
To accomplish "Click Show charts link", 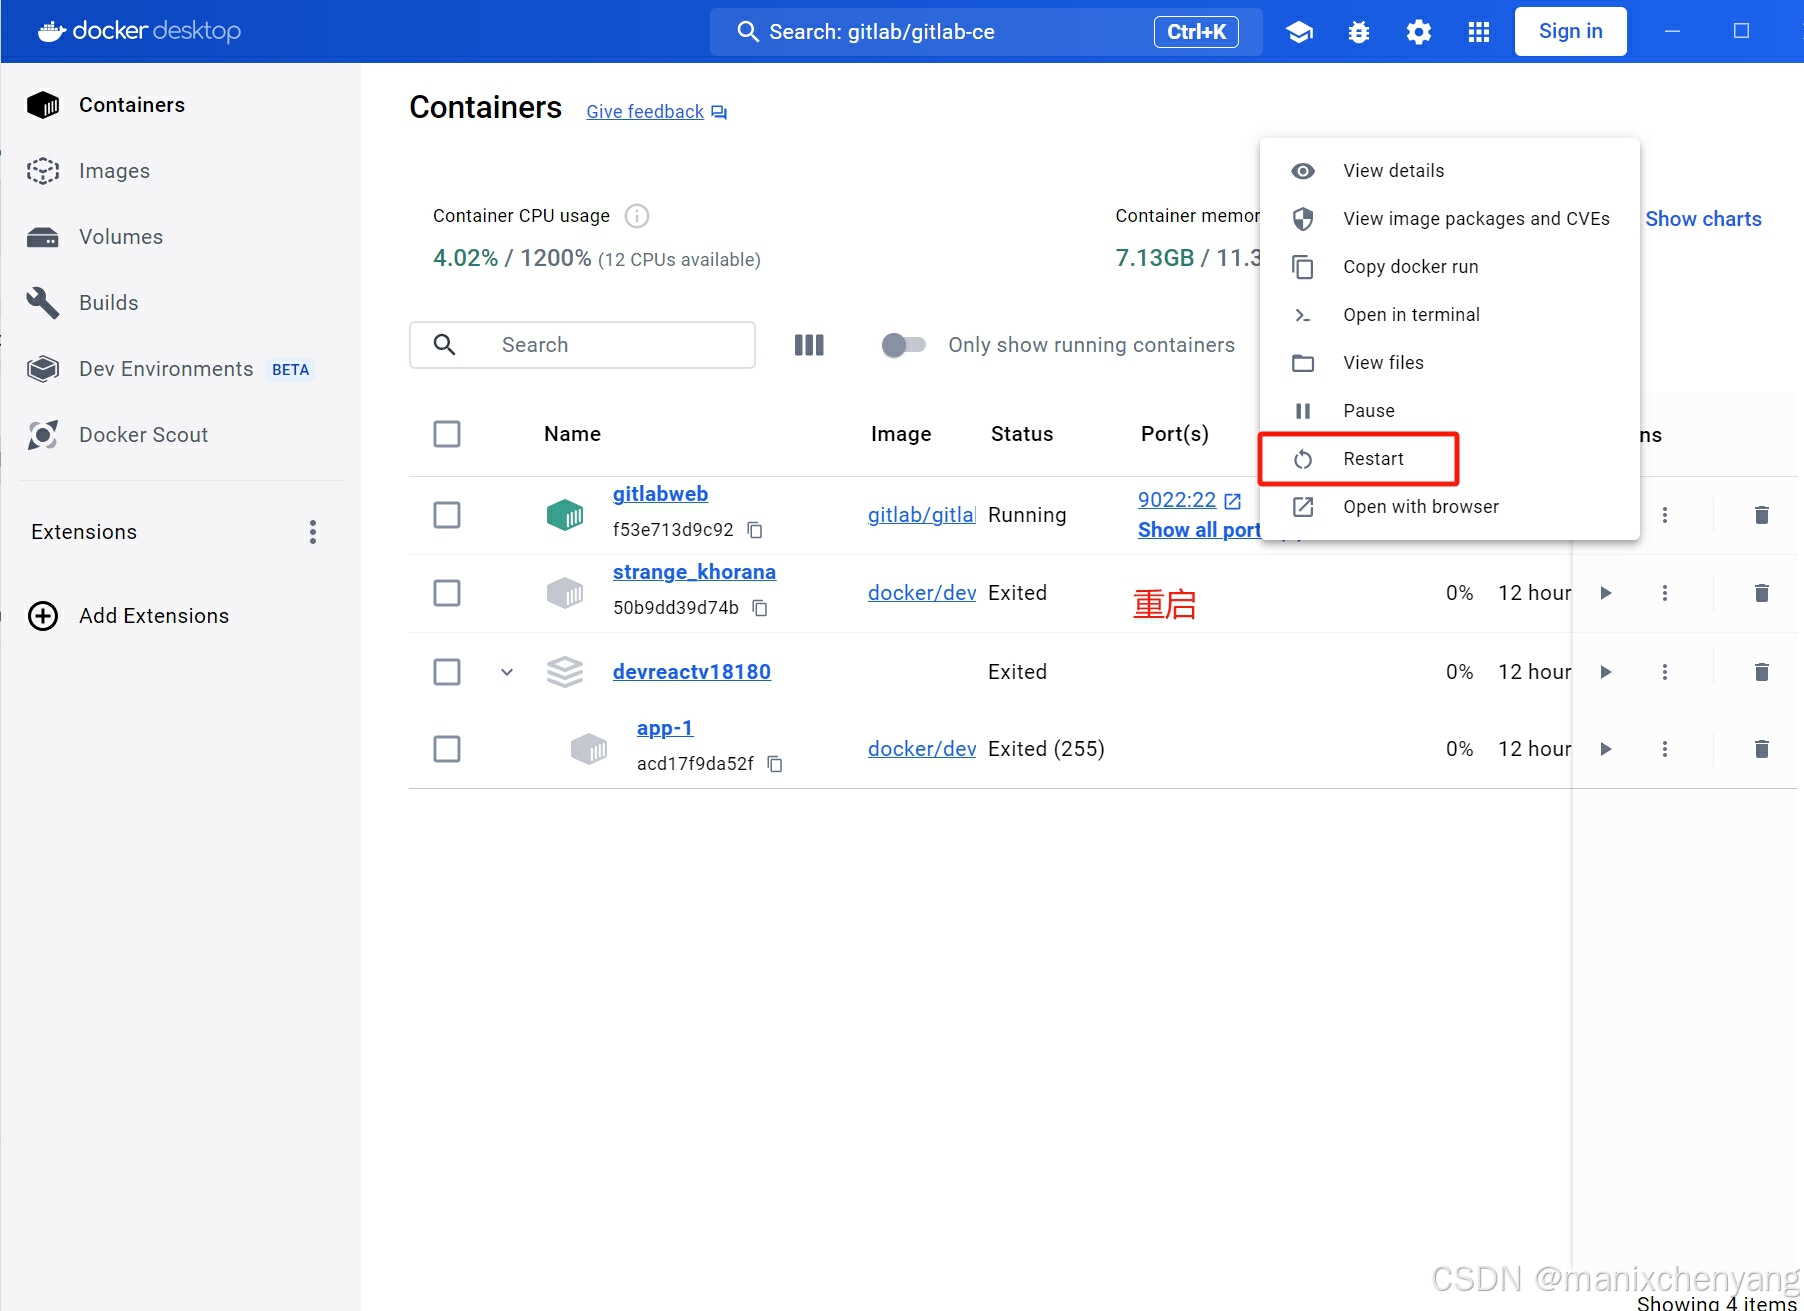I will 1703,219.
